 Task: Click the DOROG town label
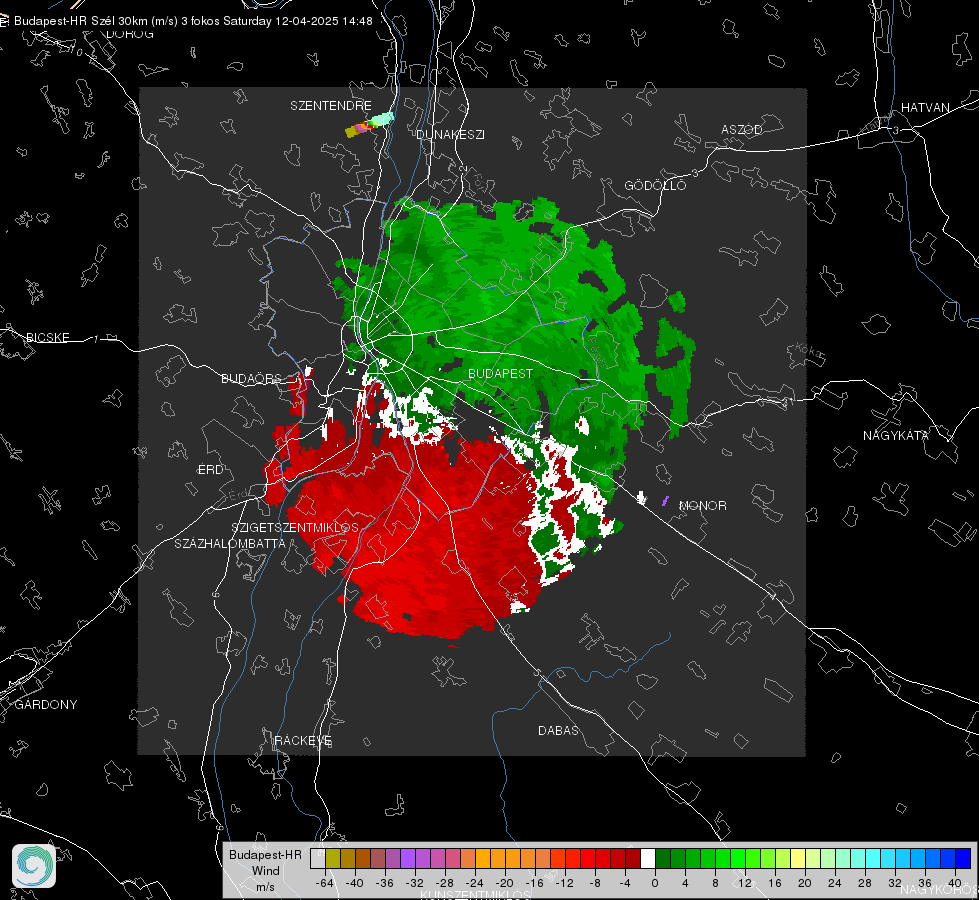pyautogui.click(x=130, y=34)
